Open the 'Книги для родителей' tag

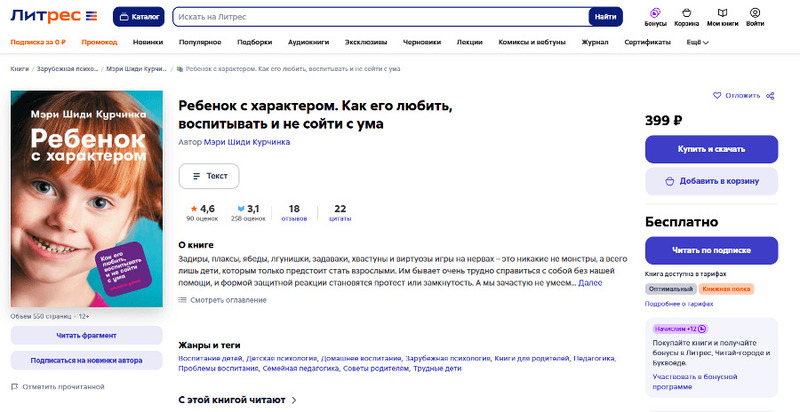point(532,358)
